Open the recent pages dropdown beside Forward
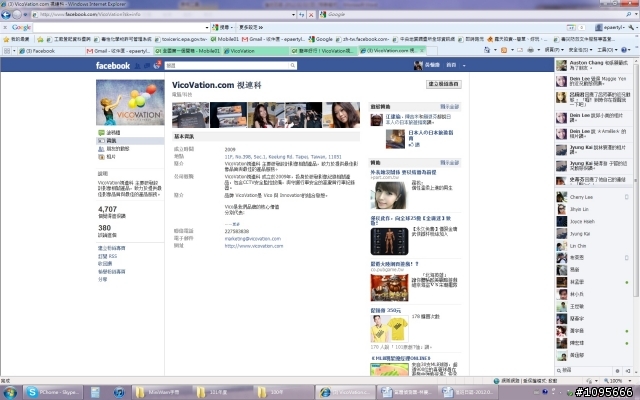640x400 pixels. (x=25, y=15)
